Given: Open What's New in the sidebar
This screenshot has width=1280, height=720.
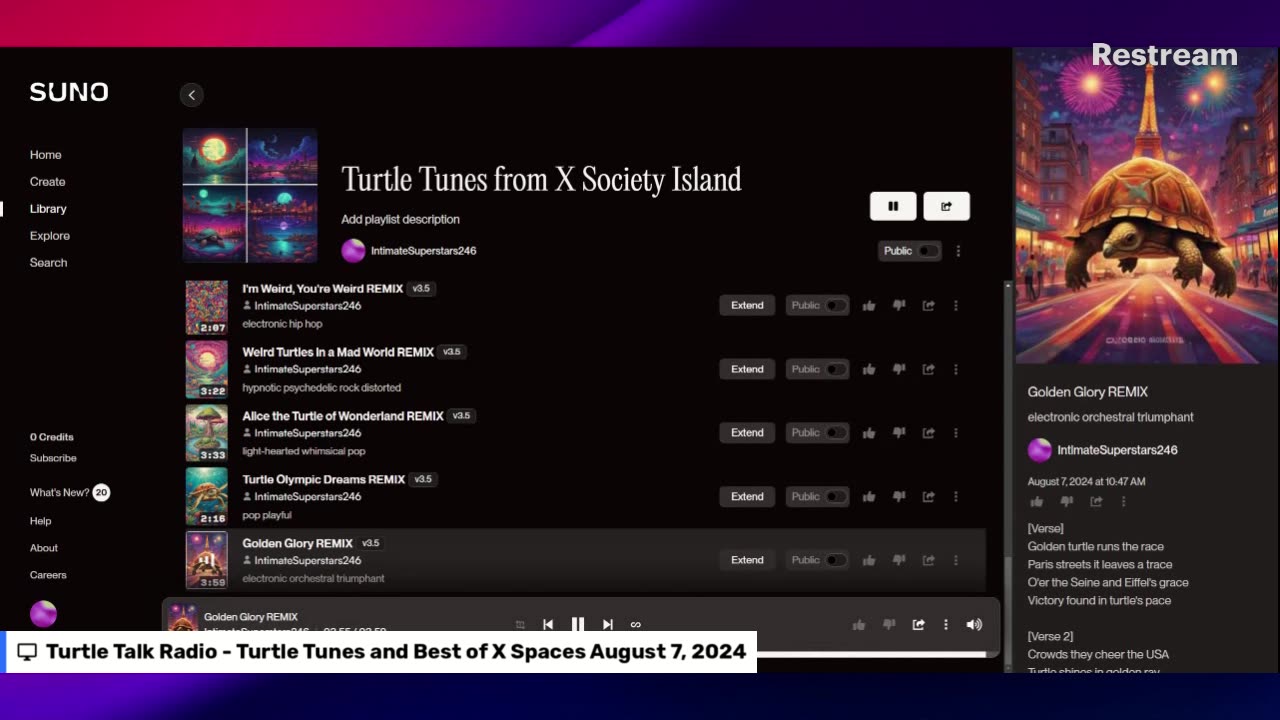Looking at the screenshot, I should pos(69,493).
